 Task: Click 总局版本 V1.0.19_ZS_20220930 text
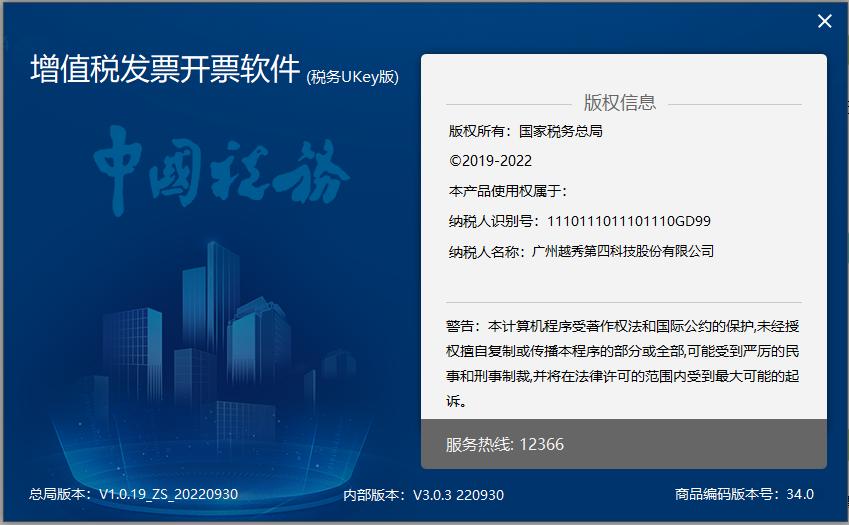pos(133,494)
